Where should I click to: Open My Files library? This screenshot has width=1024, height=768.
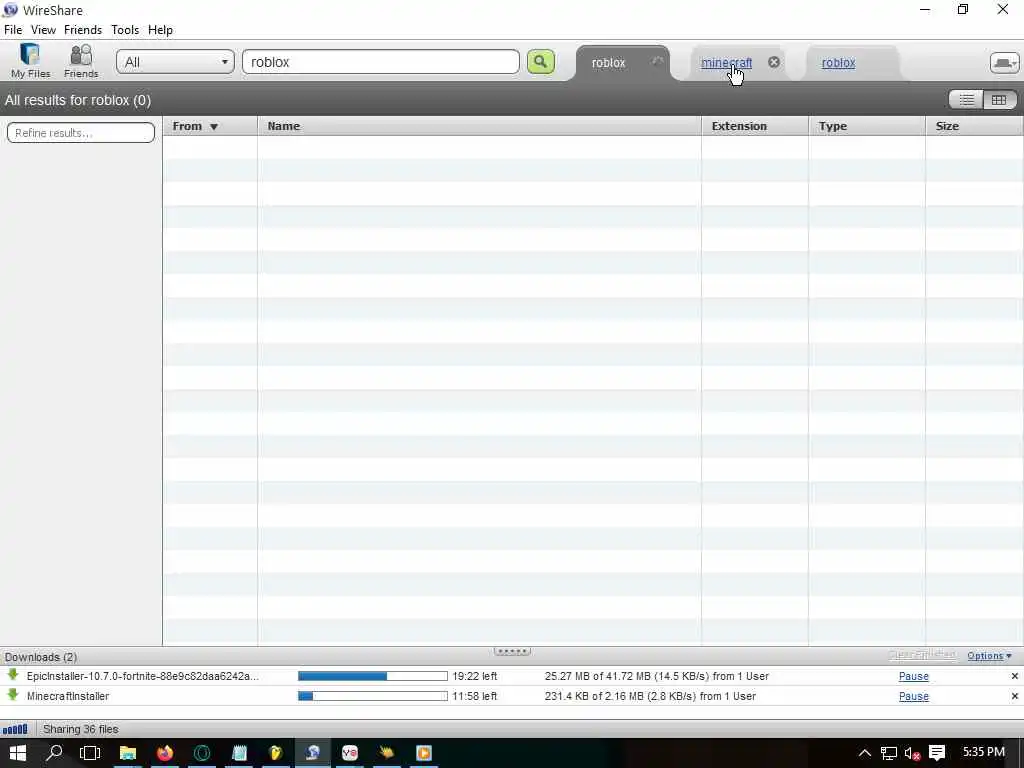pos(30,61)
